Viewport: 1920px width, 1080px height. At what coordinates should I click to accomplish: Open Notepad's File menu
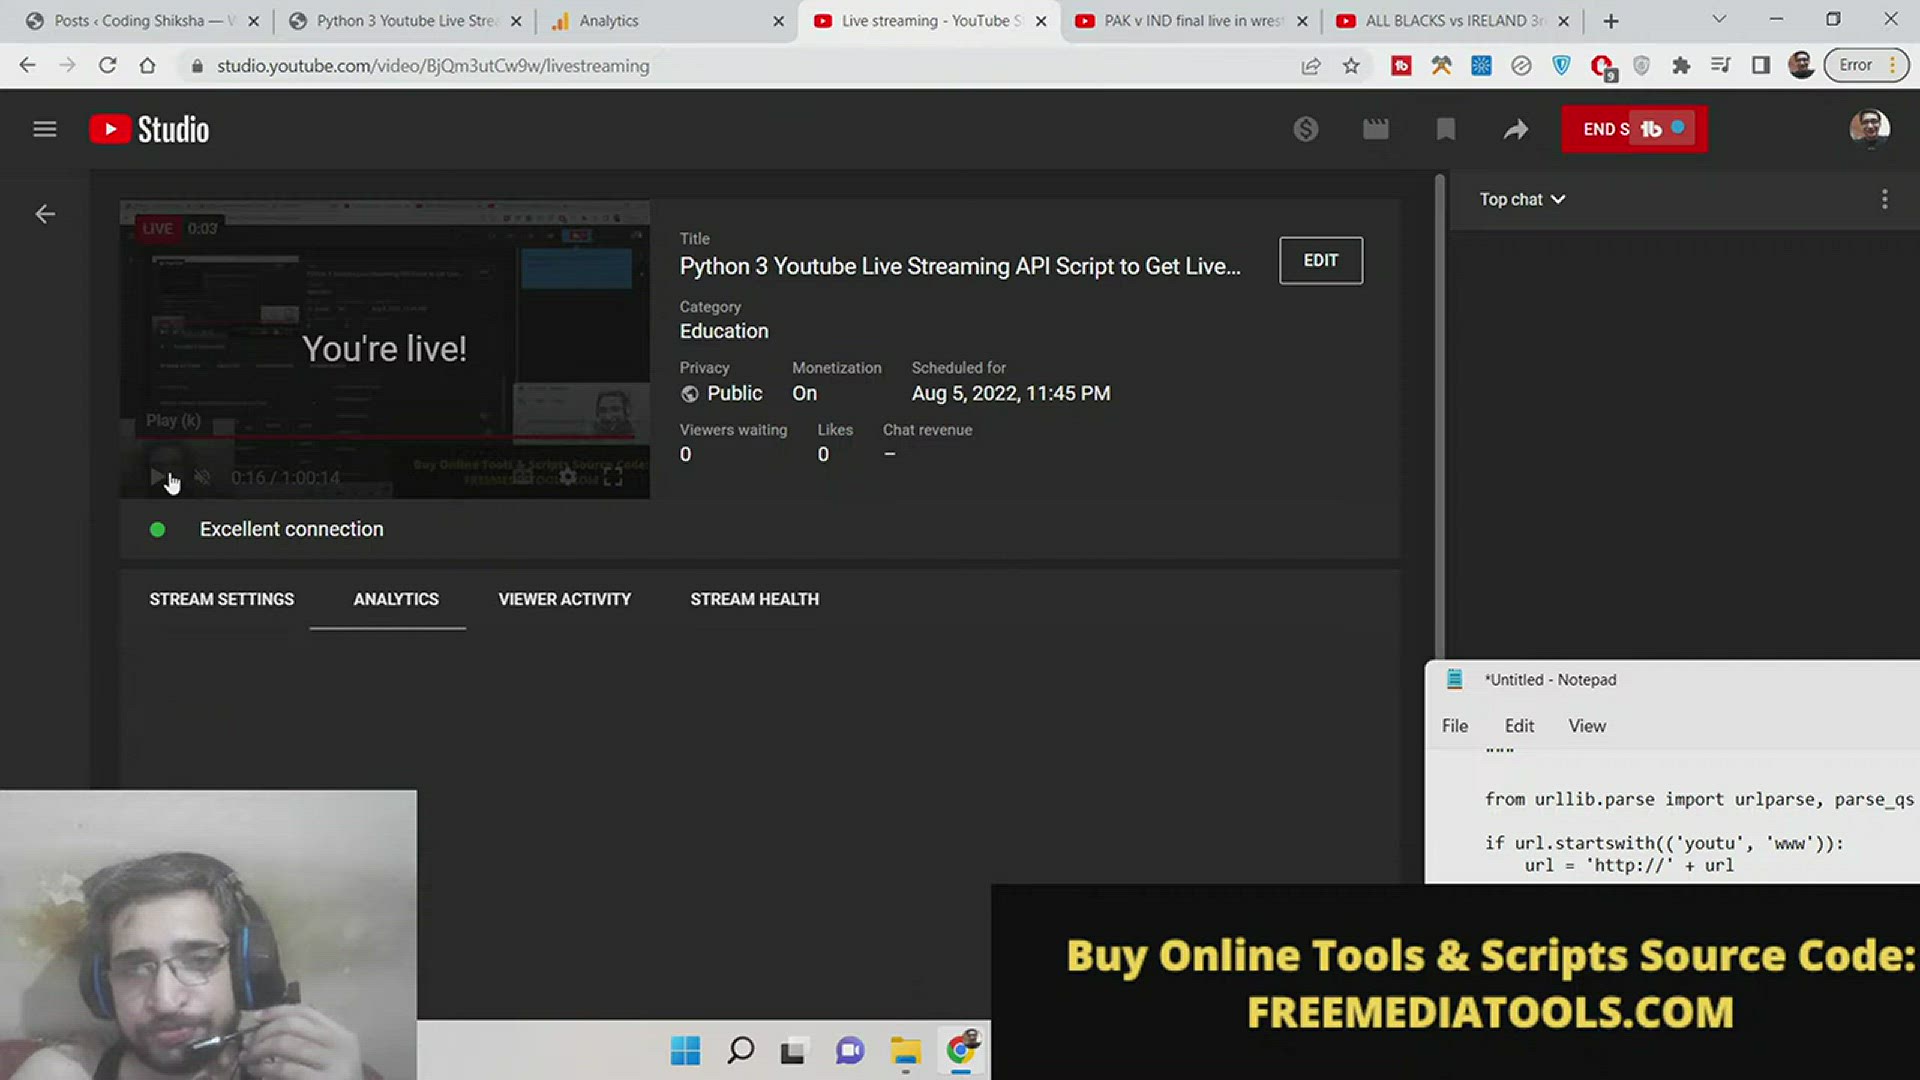coord(1454,726)
